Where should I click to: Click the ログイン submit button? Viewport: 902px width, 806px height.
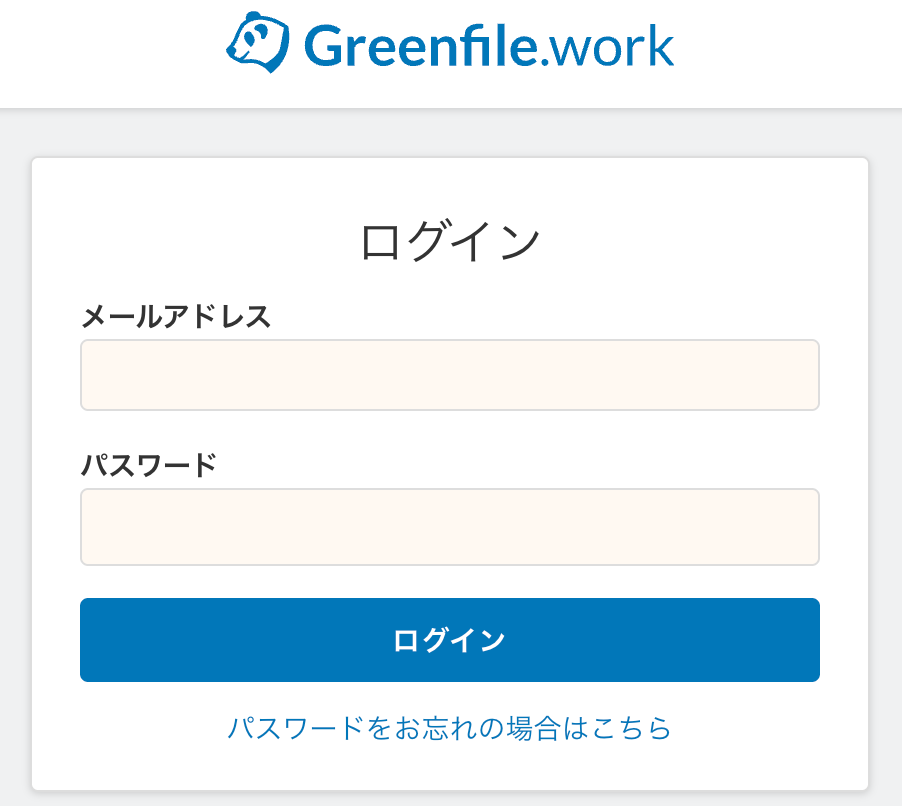(450, 640)
